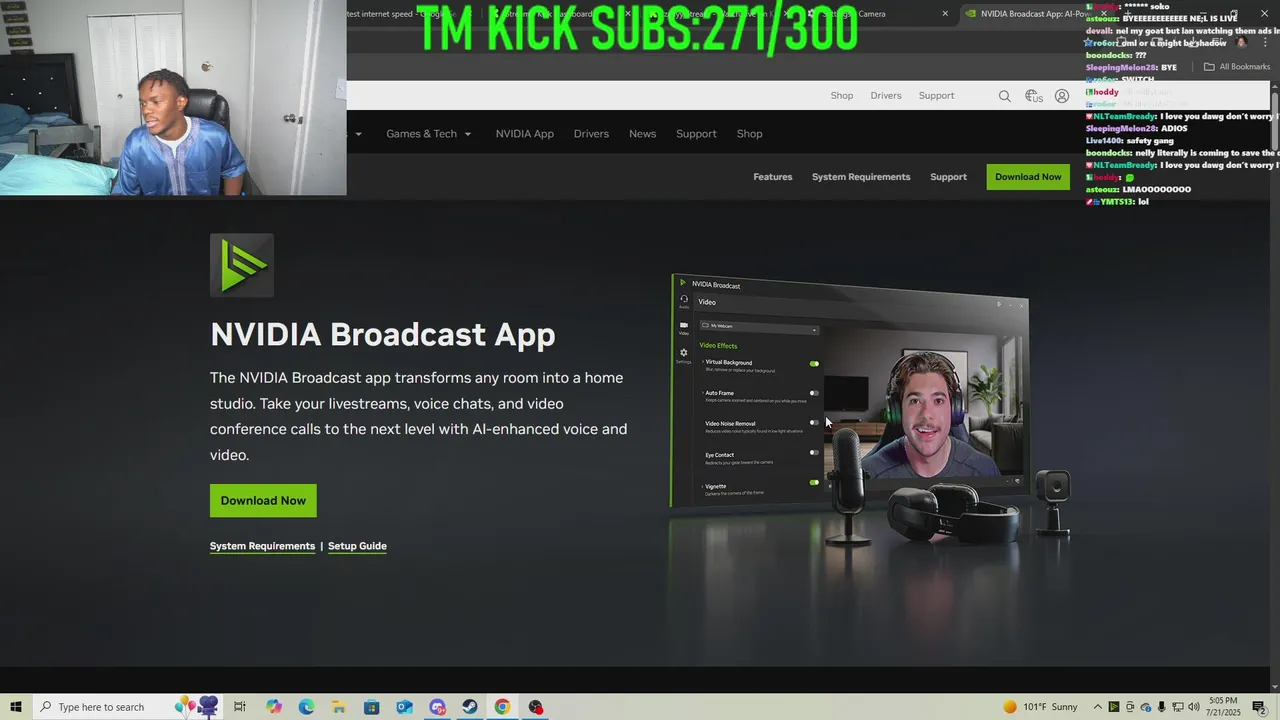The height and width of the screenshot is (720, 1280).
Task: Click Support in the top utility bar
Action: tap(936, 96)
